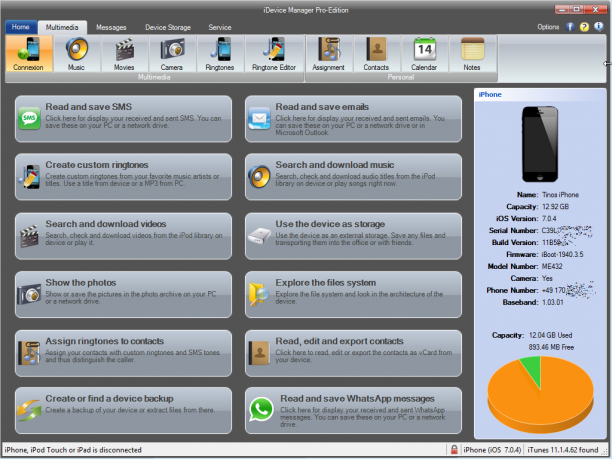The image size is (612, 459).
Task: Open the Ringtones ribbon icon
Action: 220,54
